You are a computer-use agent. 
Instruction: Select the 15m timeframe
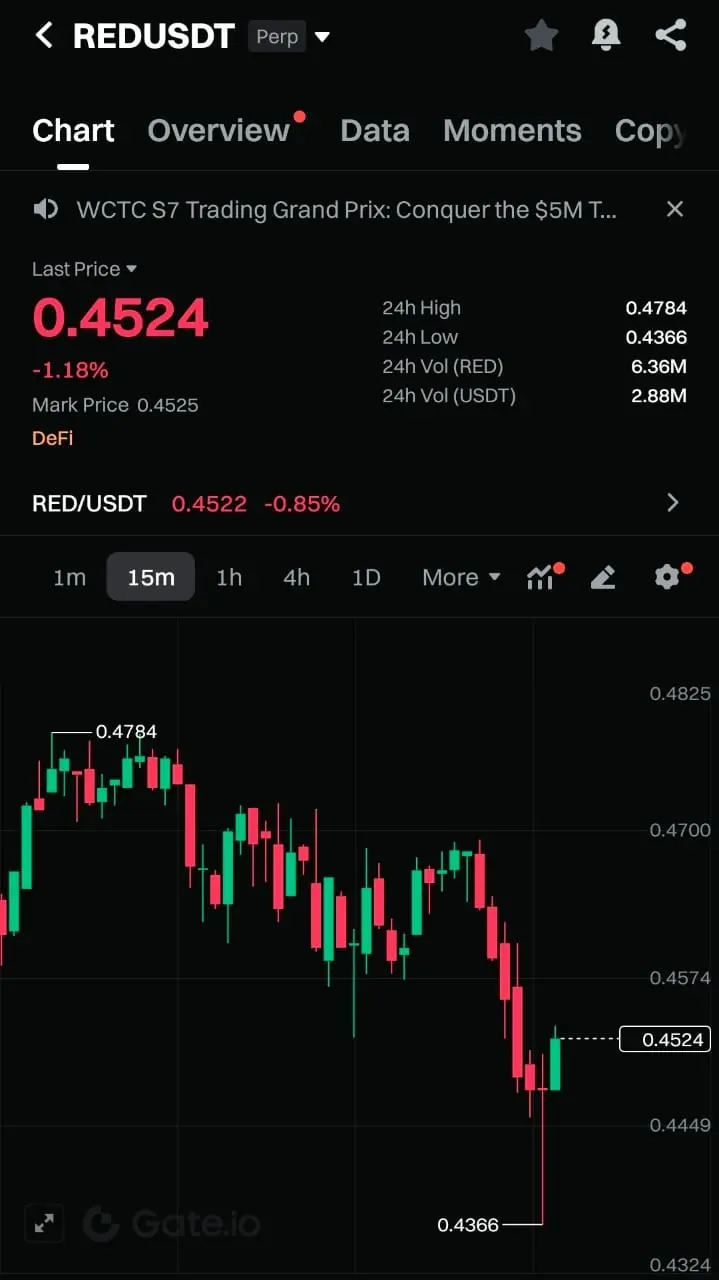pyautogui.click(x=151, y=577)
